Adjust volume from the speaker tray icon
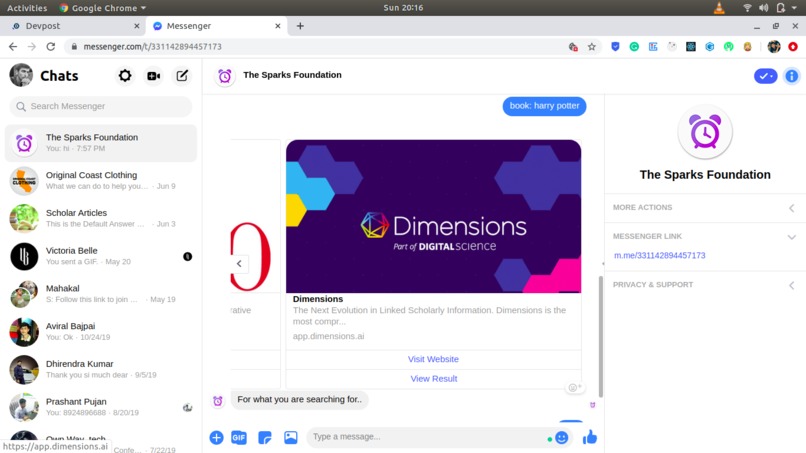The image size is (806, 453). coord(764,8)
